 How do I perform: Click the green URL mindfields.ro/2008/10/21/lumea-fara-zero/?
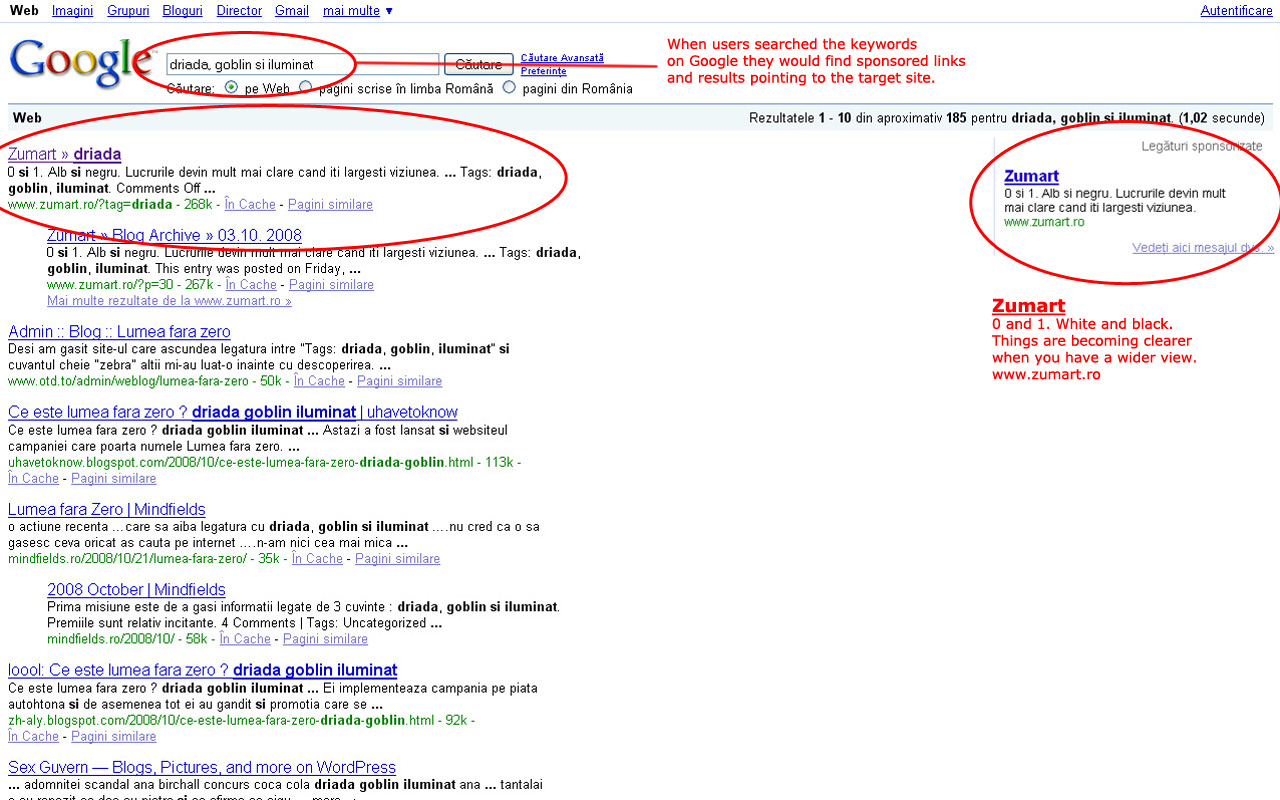(x=127, y=559)
